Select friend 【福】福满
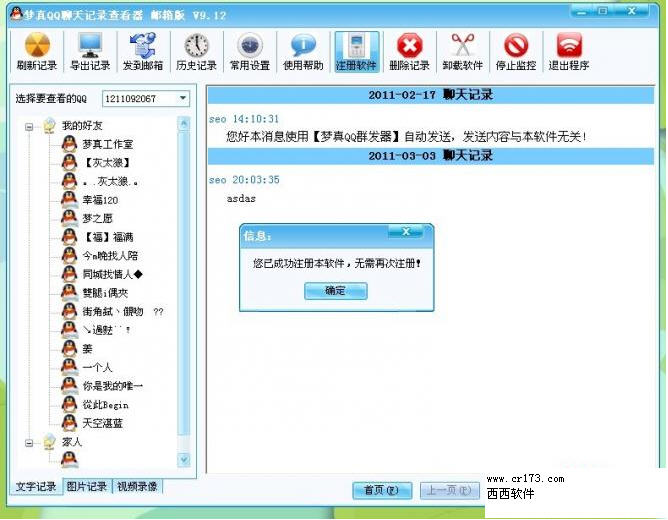The height and width of the screenshot is (520, 668). click(108, 237)
